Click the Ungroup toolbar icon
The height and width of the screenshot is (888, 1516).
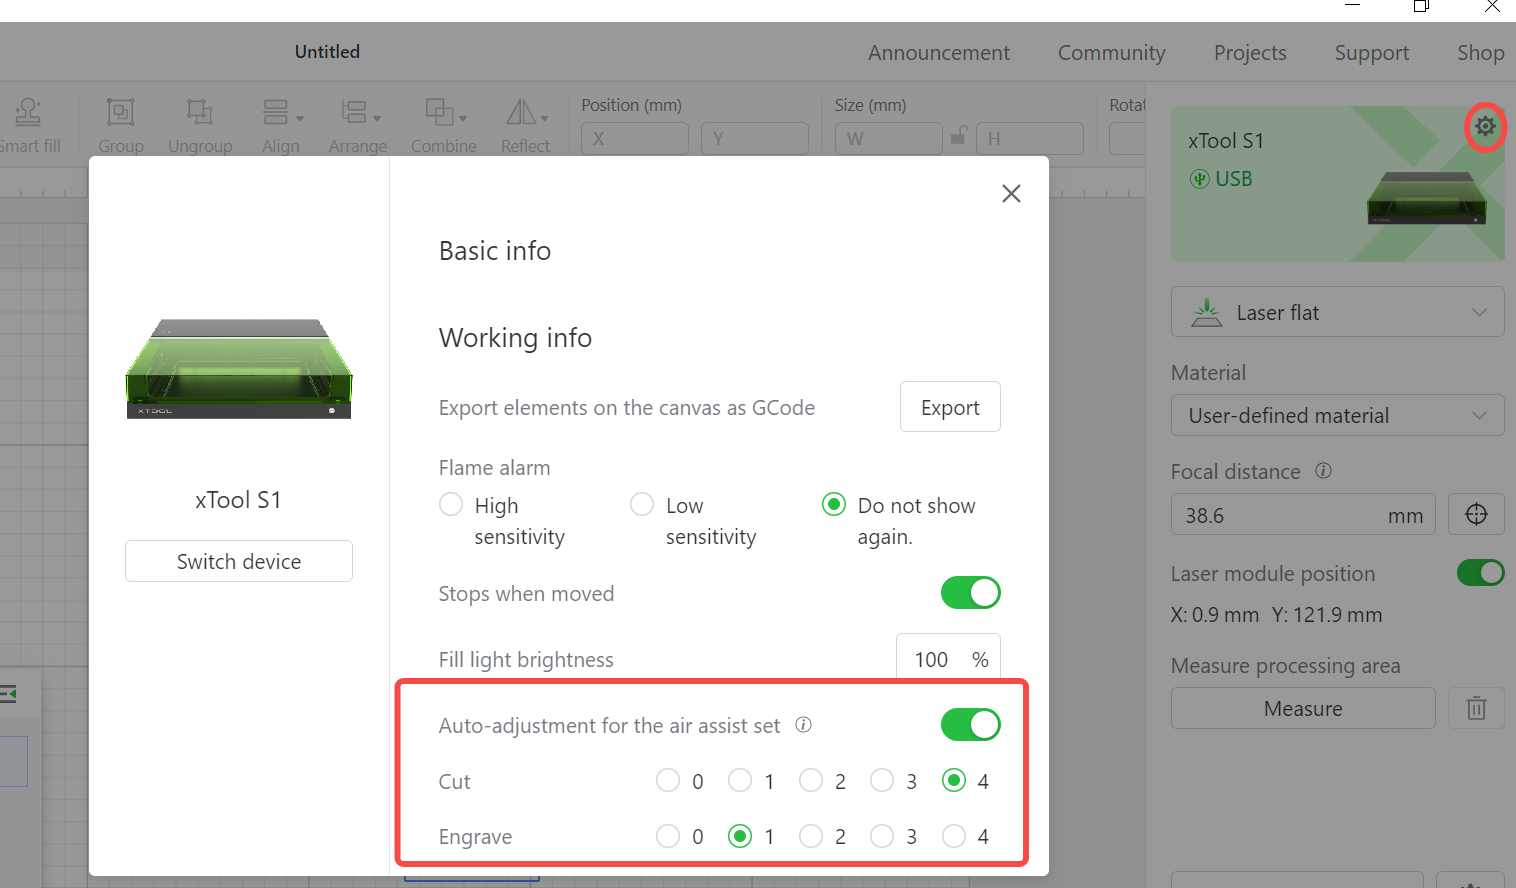point(200,112)
